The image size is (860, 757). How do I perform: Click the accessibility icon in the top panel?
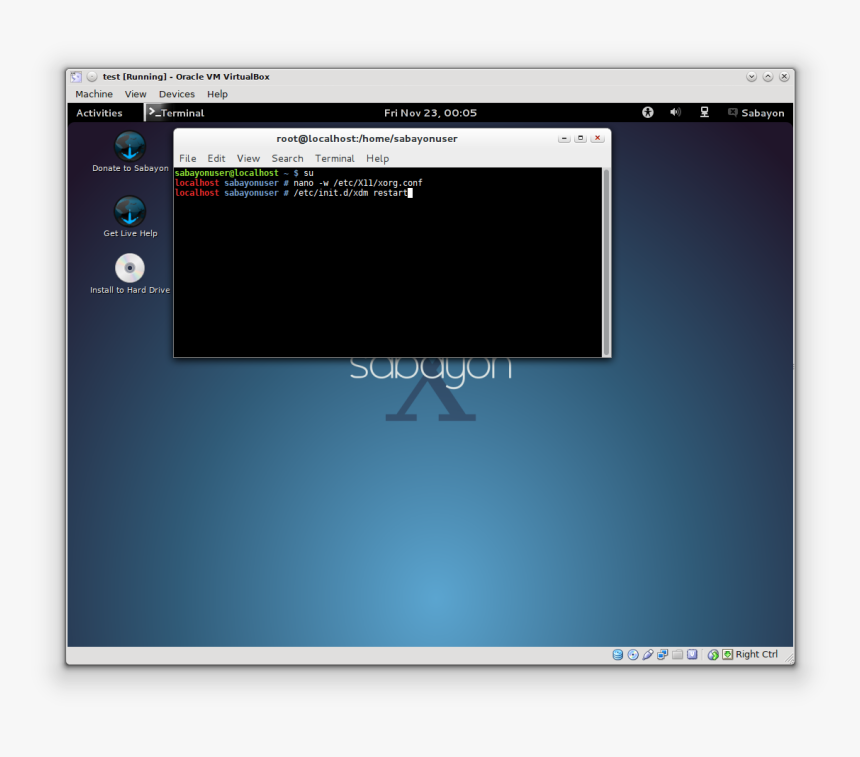(647, 113)
